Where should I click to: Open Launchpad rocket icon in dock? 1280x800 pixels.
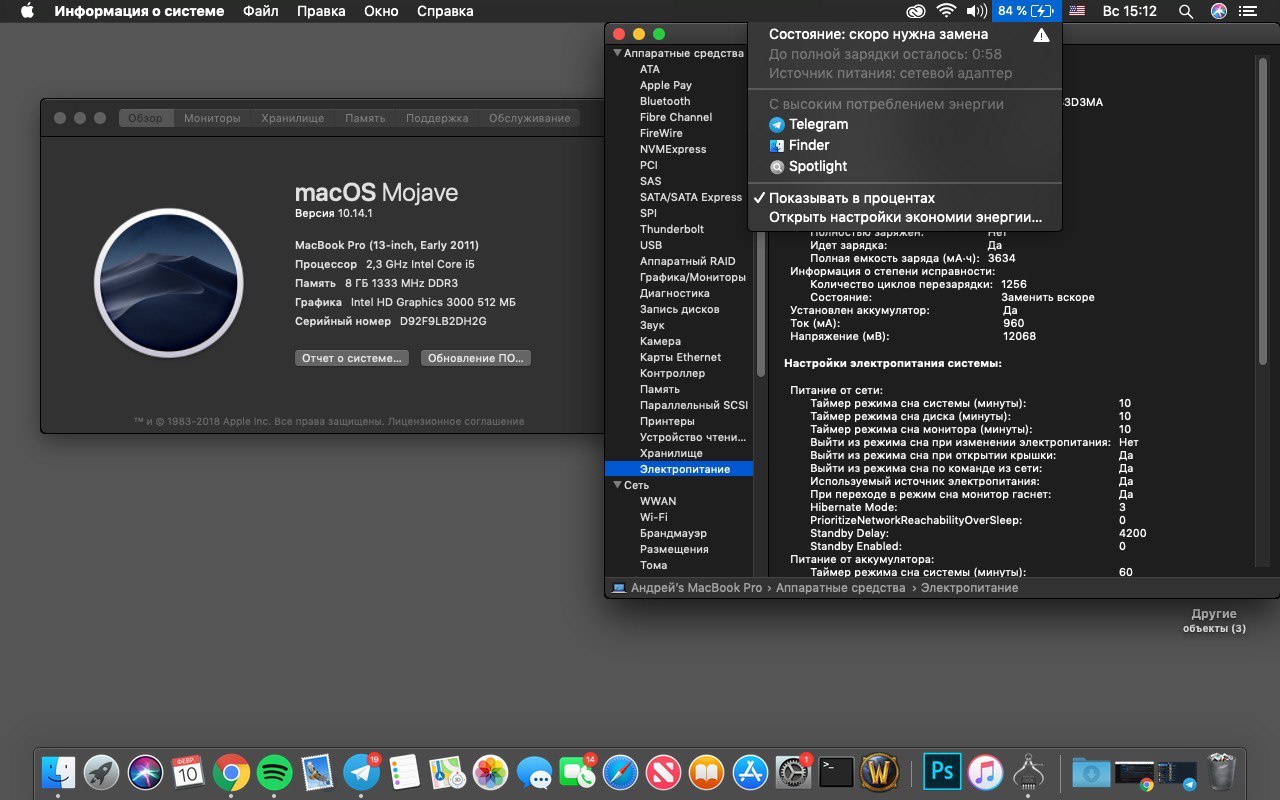pos(102,771)
